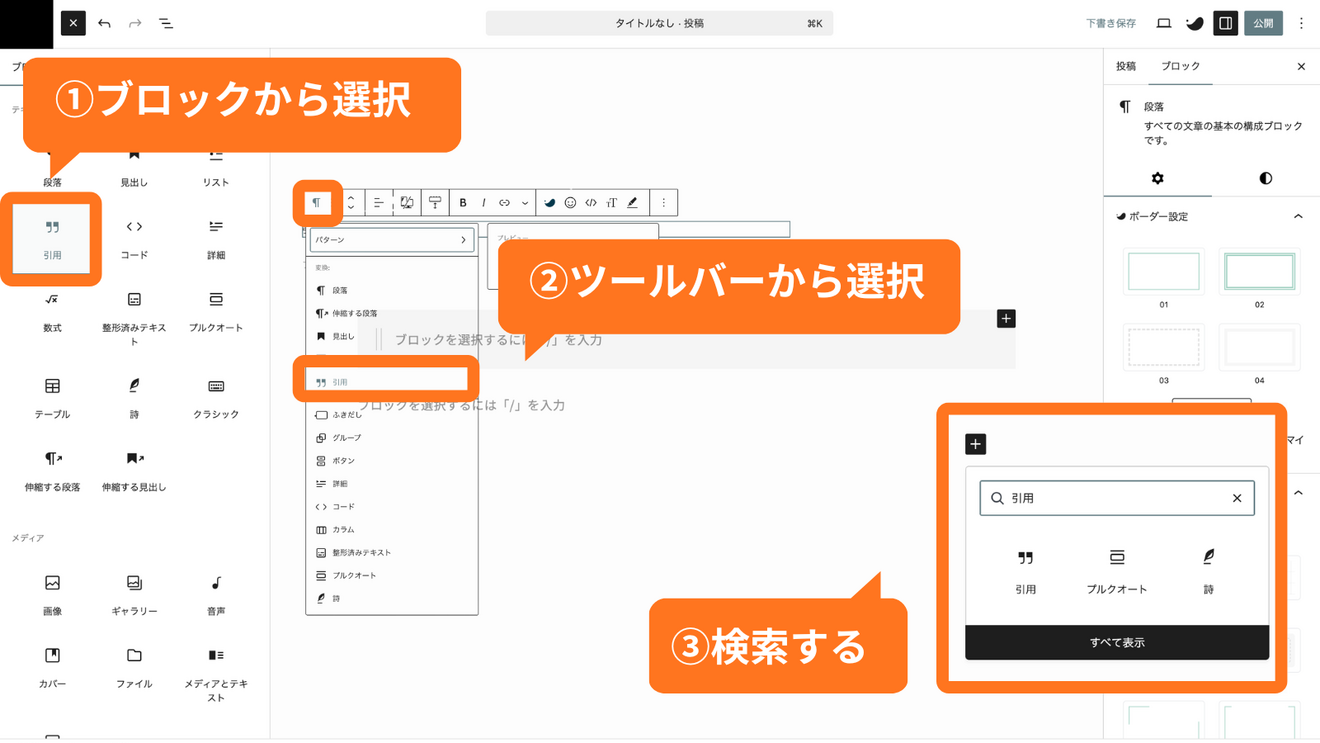Pick the 引用 result in the search popup

point(1025,572)
